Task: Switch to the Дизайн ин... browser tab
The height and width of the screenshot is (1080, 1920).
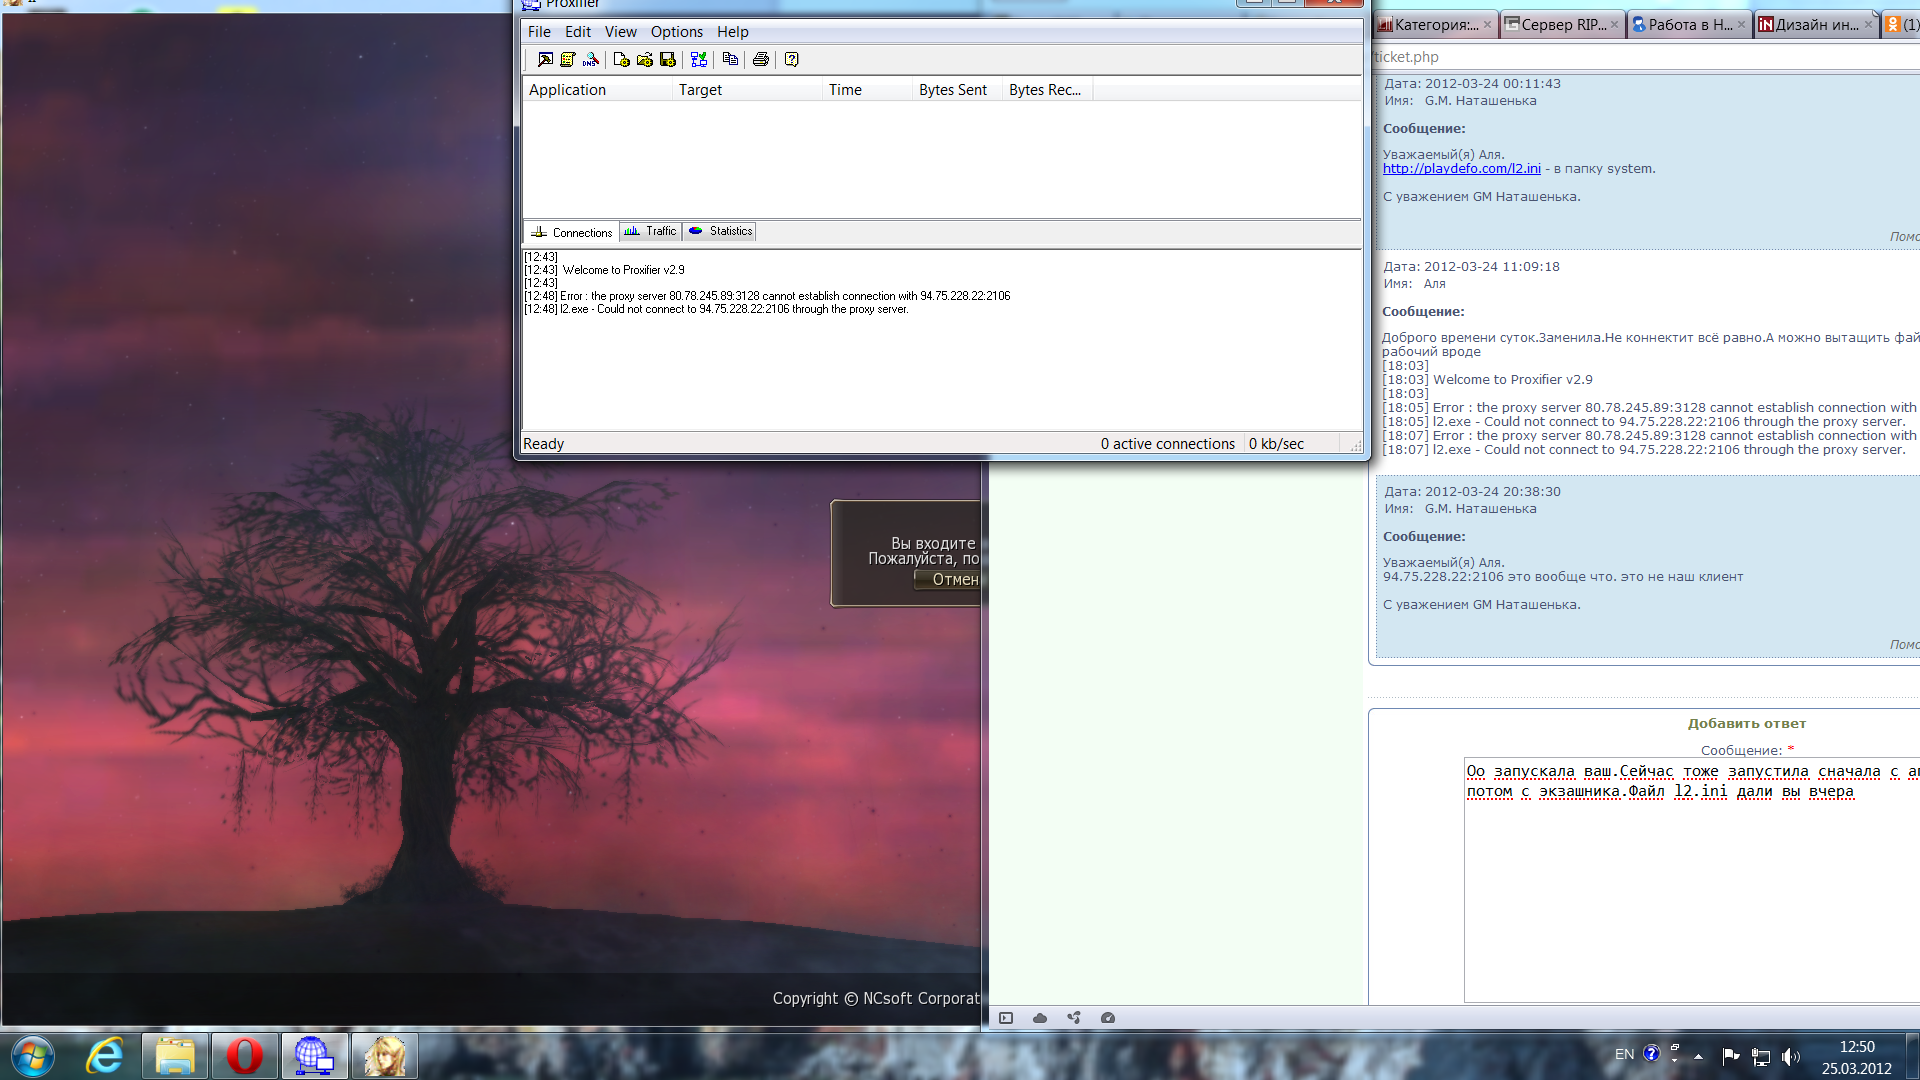Action: (x=1816, y=25)
